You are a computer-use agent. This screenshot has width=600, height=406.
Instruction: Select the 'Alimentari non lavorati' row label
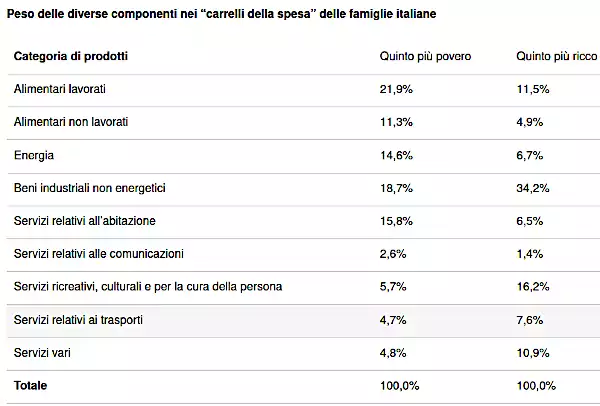tap(71, 122)
